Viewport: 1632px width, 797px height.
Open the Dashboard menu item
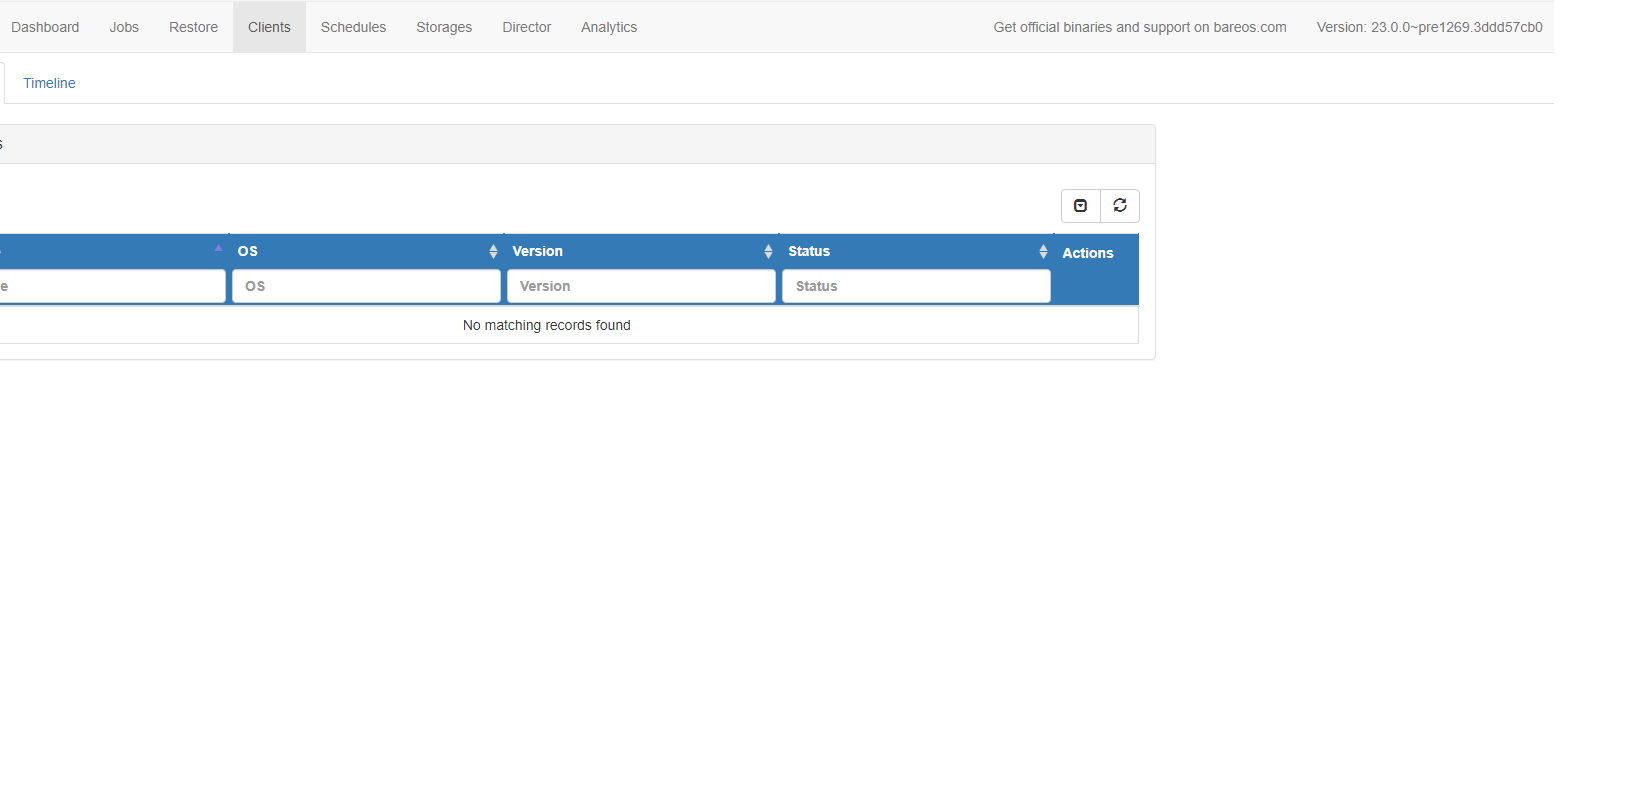click(x=45, y=27)
